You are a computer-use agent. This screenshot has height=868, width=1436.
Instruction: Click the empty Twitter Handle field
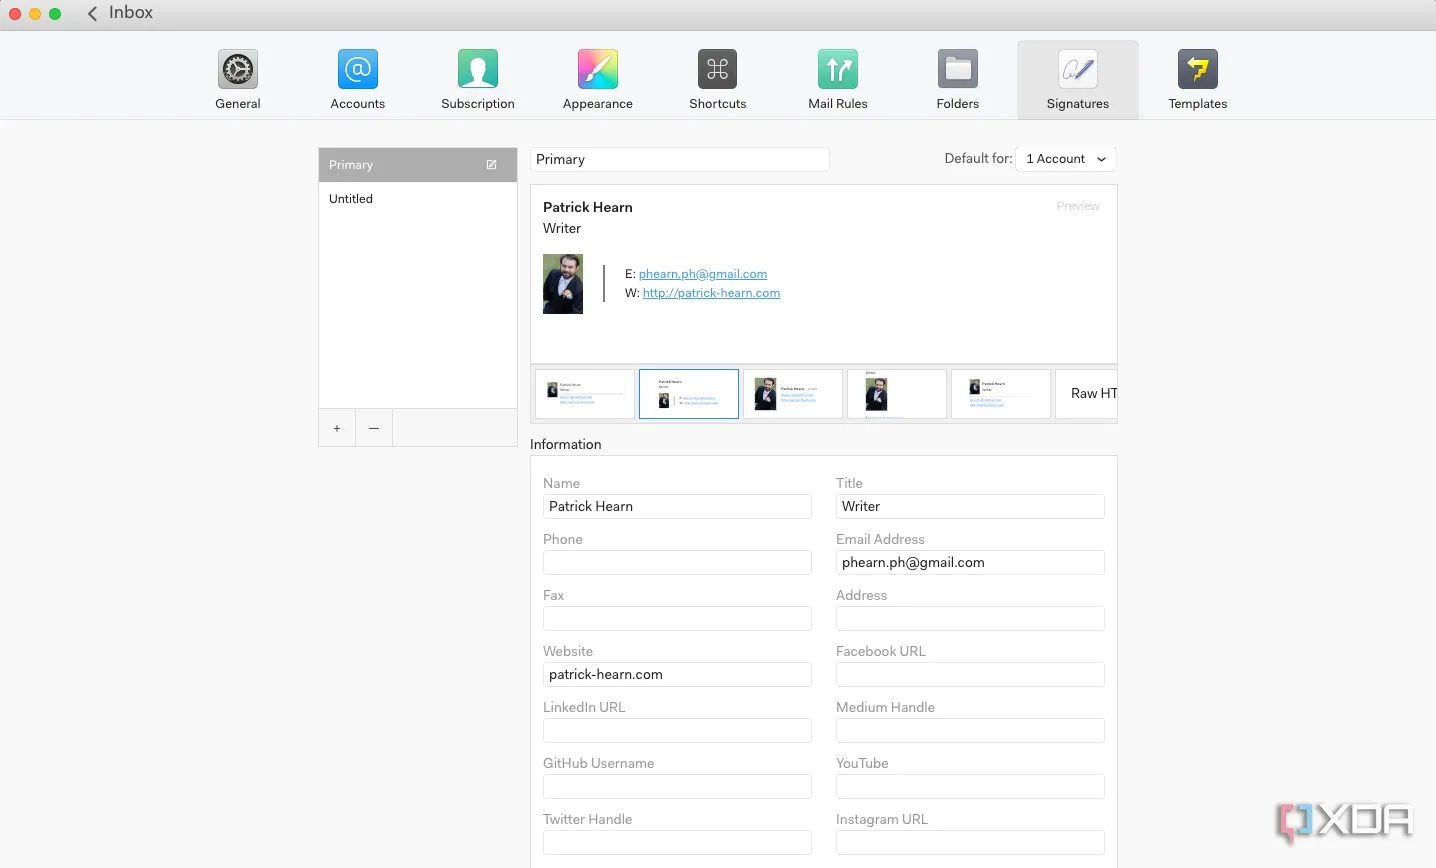pyautogui.click(x=677, y=843)
